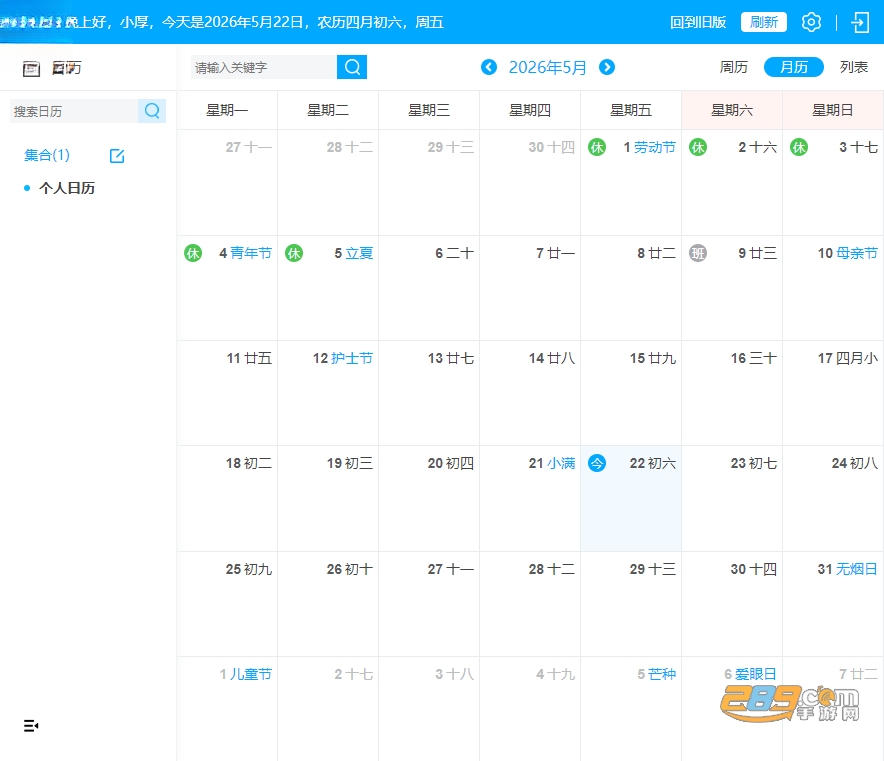Select the May 12 护士节 date cell
This screenshot has width=884, height=761.
click(x=328, y=393)
